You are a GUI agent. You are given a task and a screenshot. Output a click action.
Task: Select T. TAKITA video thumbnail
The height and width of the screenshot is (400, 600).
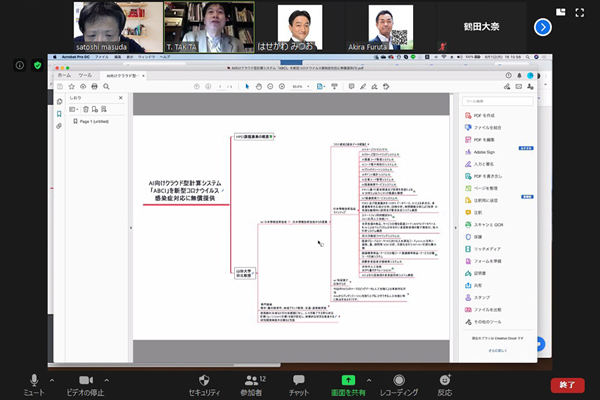(209, 27)
